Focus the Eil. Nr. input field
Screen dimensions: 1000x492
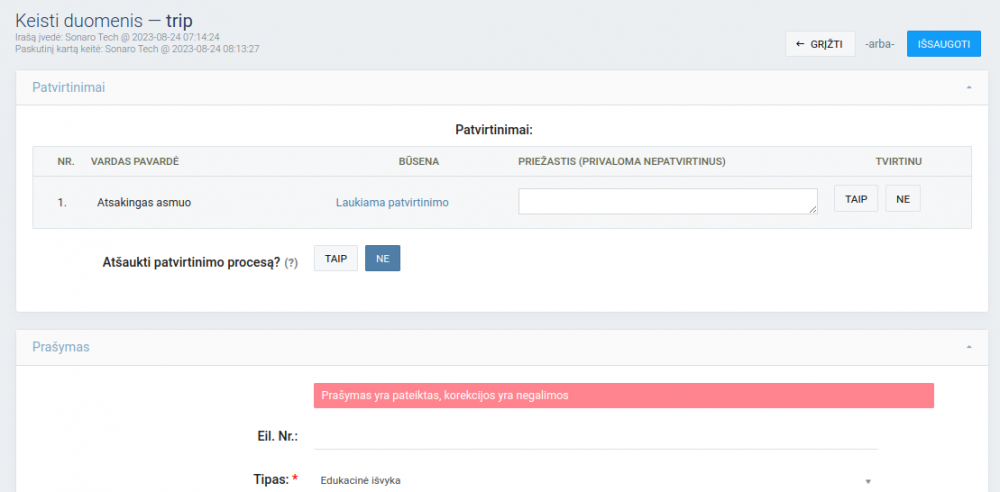(x=595, y=436)
